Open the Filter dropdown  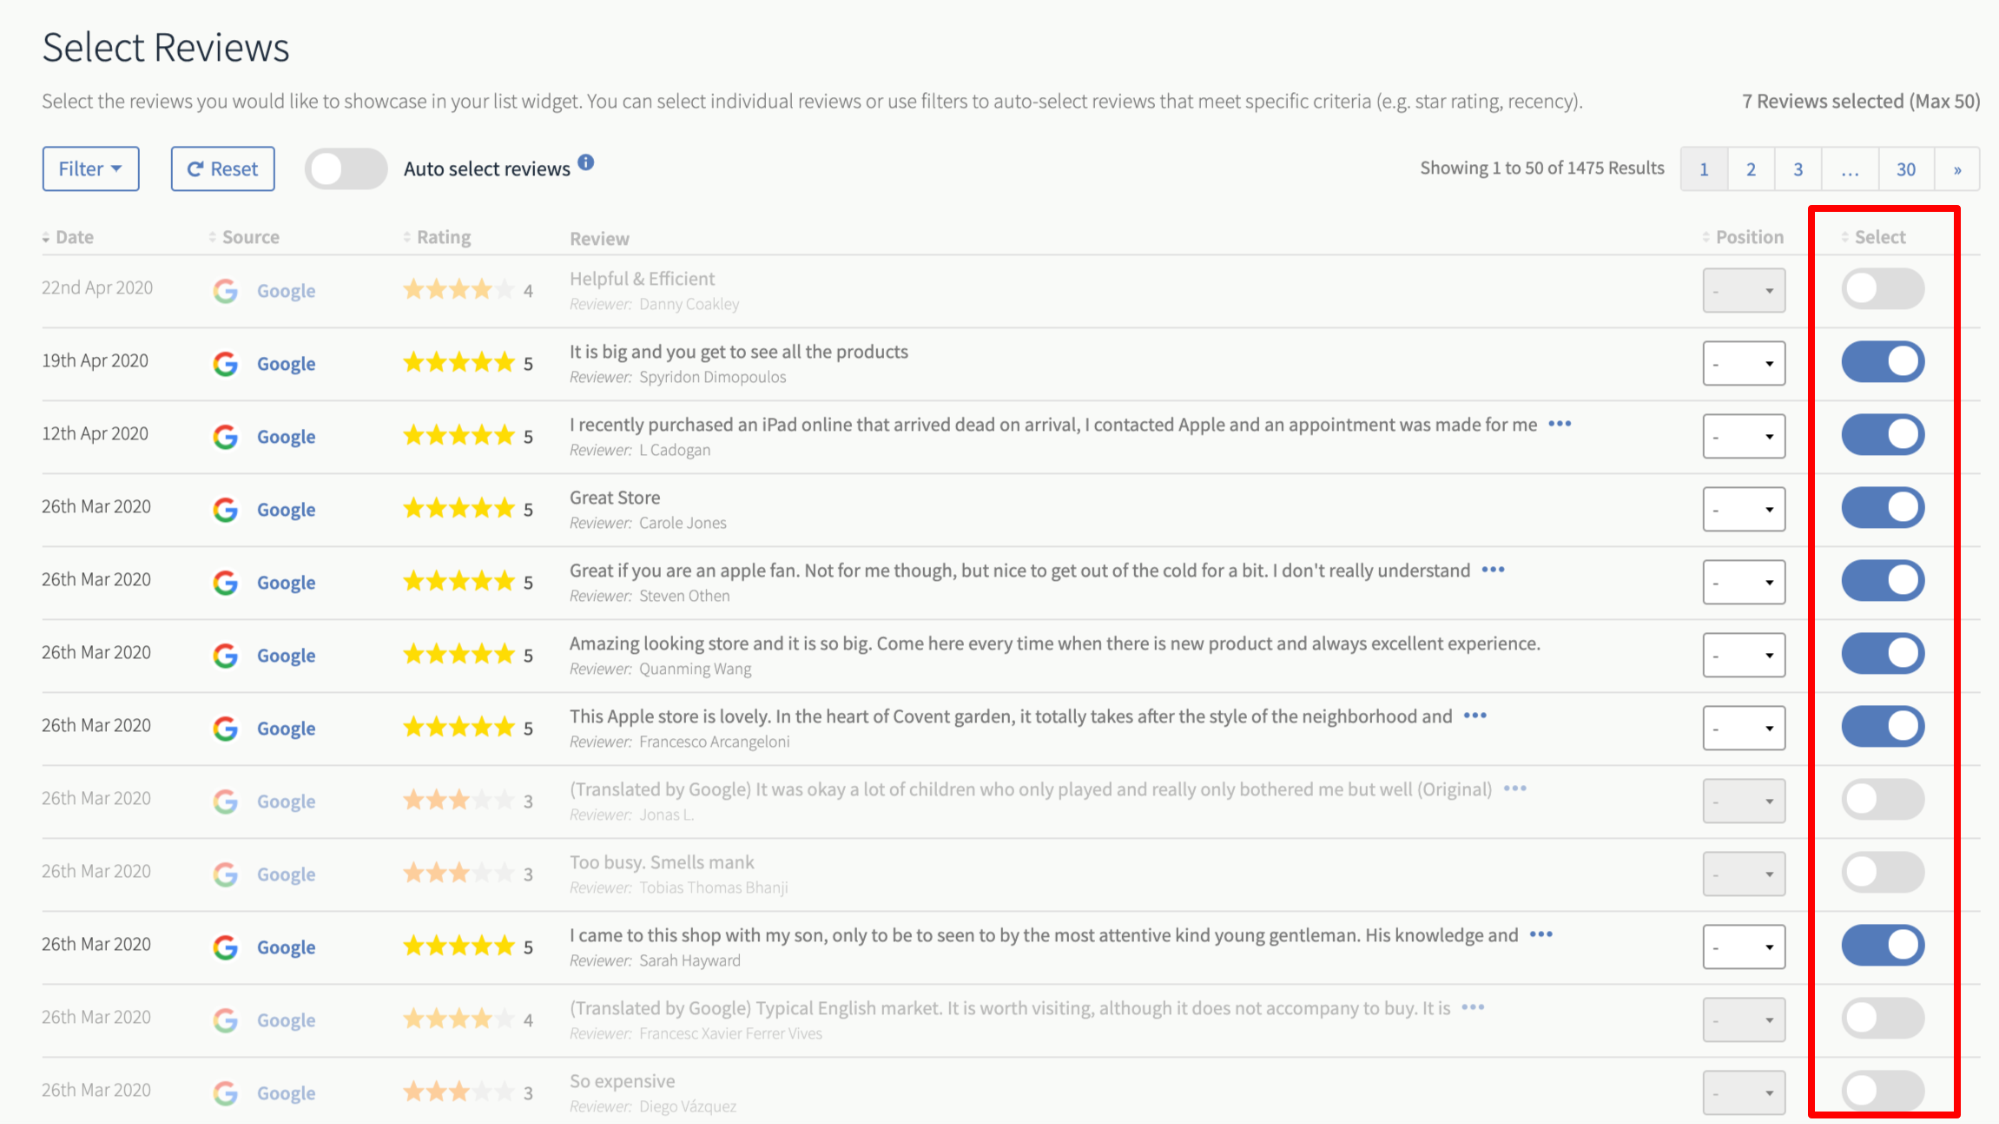click(x=91, y=169)
